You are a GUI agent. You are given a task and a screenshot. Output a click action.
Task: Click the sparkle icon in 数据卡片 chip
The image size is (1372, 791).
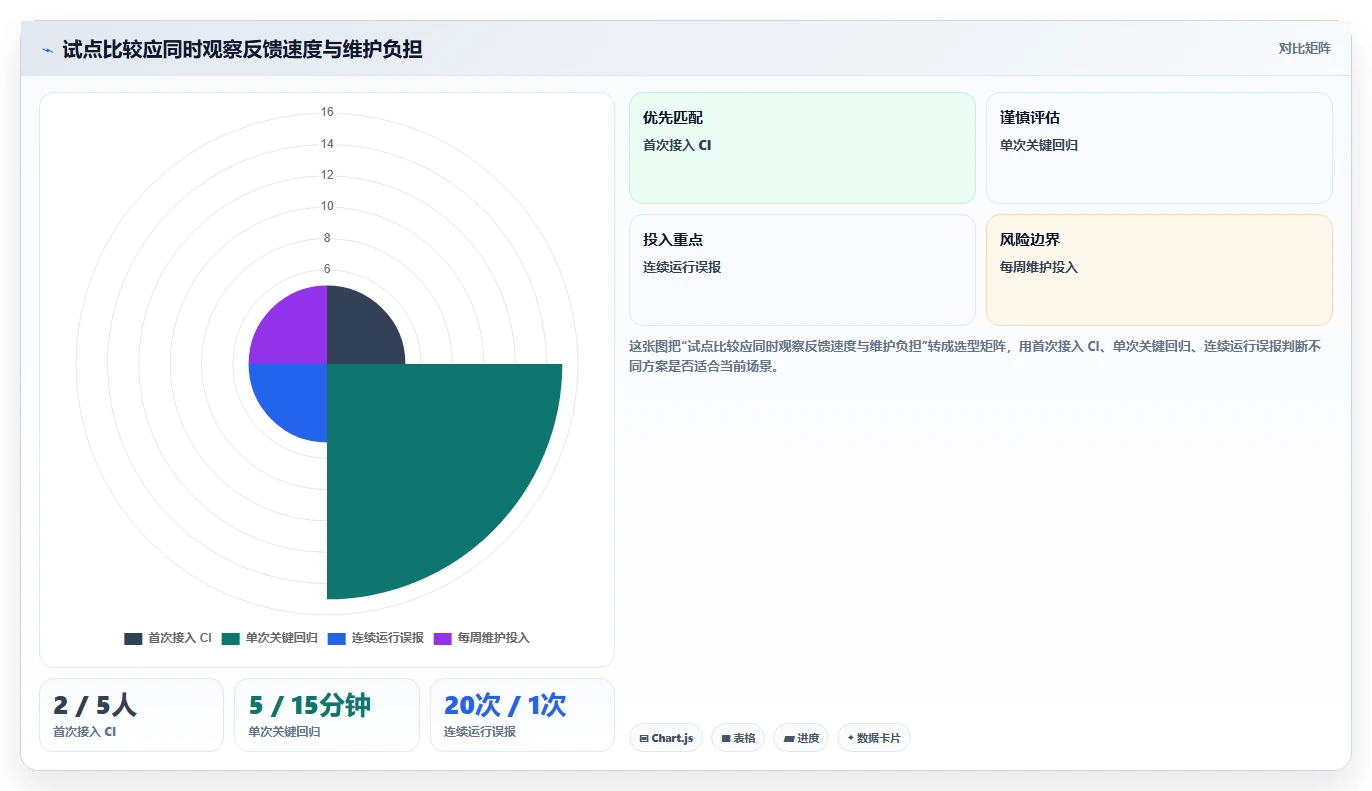point(850,738)
